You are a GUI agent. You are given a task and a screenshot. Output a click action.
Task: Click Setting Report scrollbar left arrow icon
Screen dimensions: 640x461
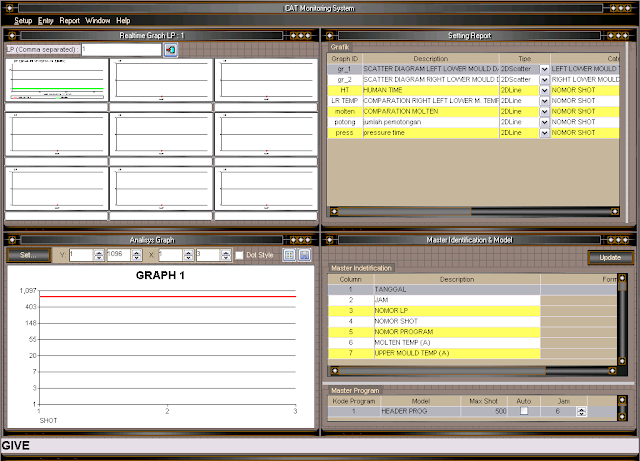pos(334,211)
